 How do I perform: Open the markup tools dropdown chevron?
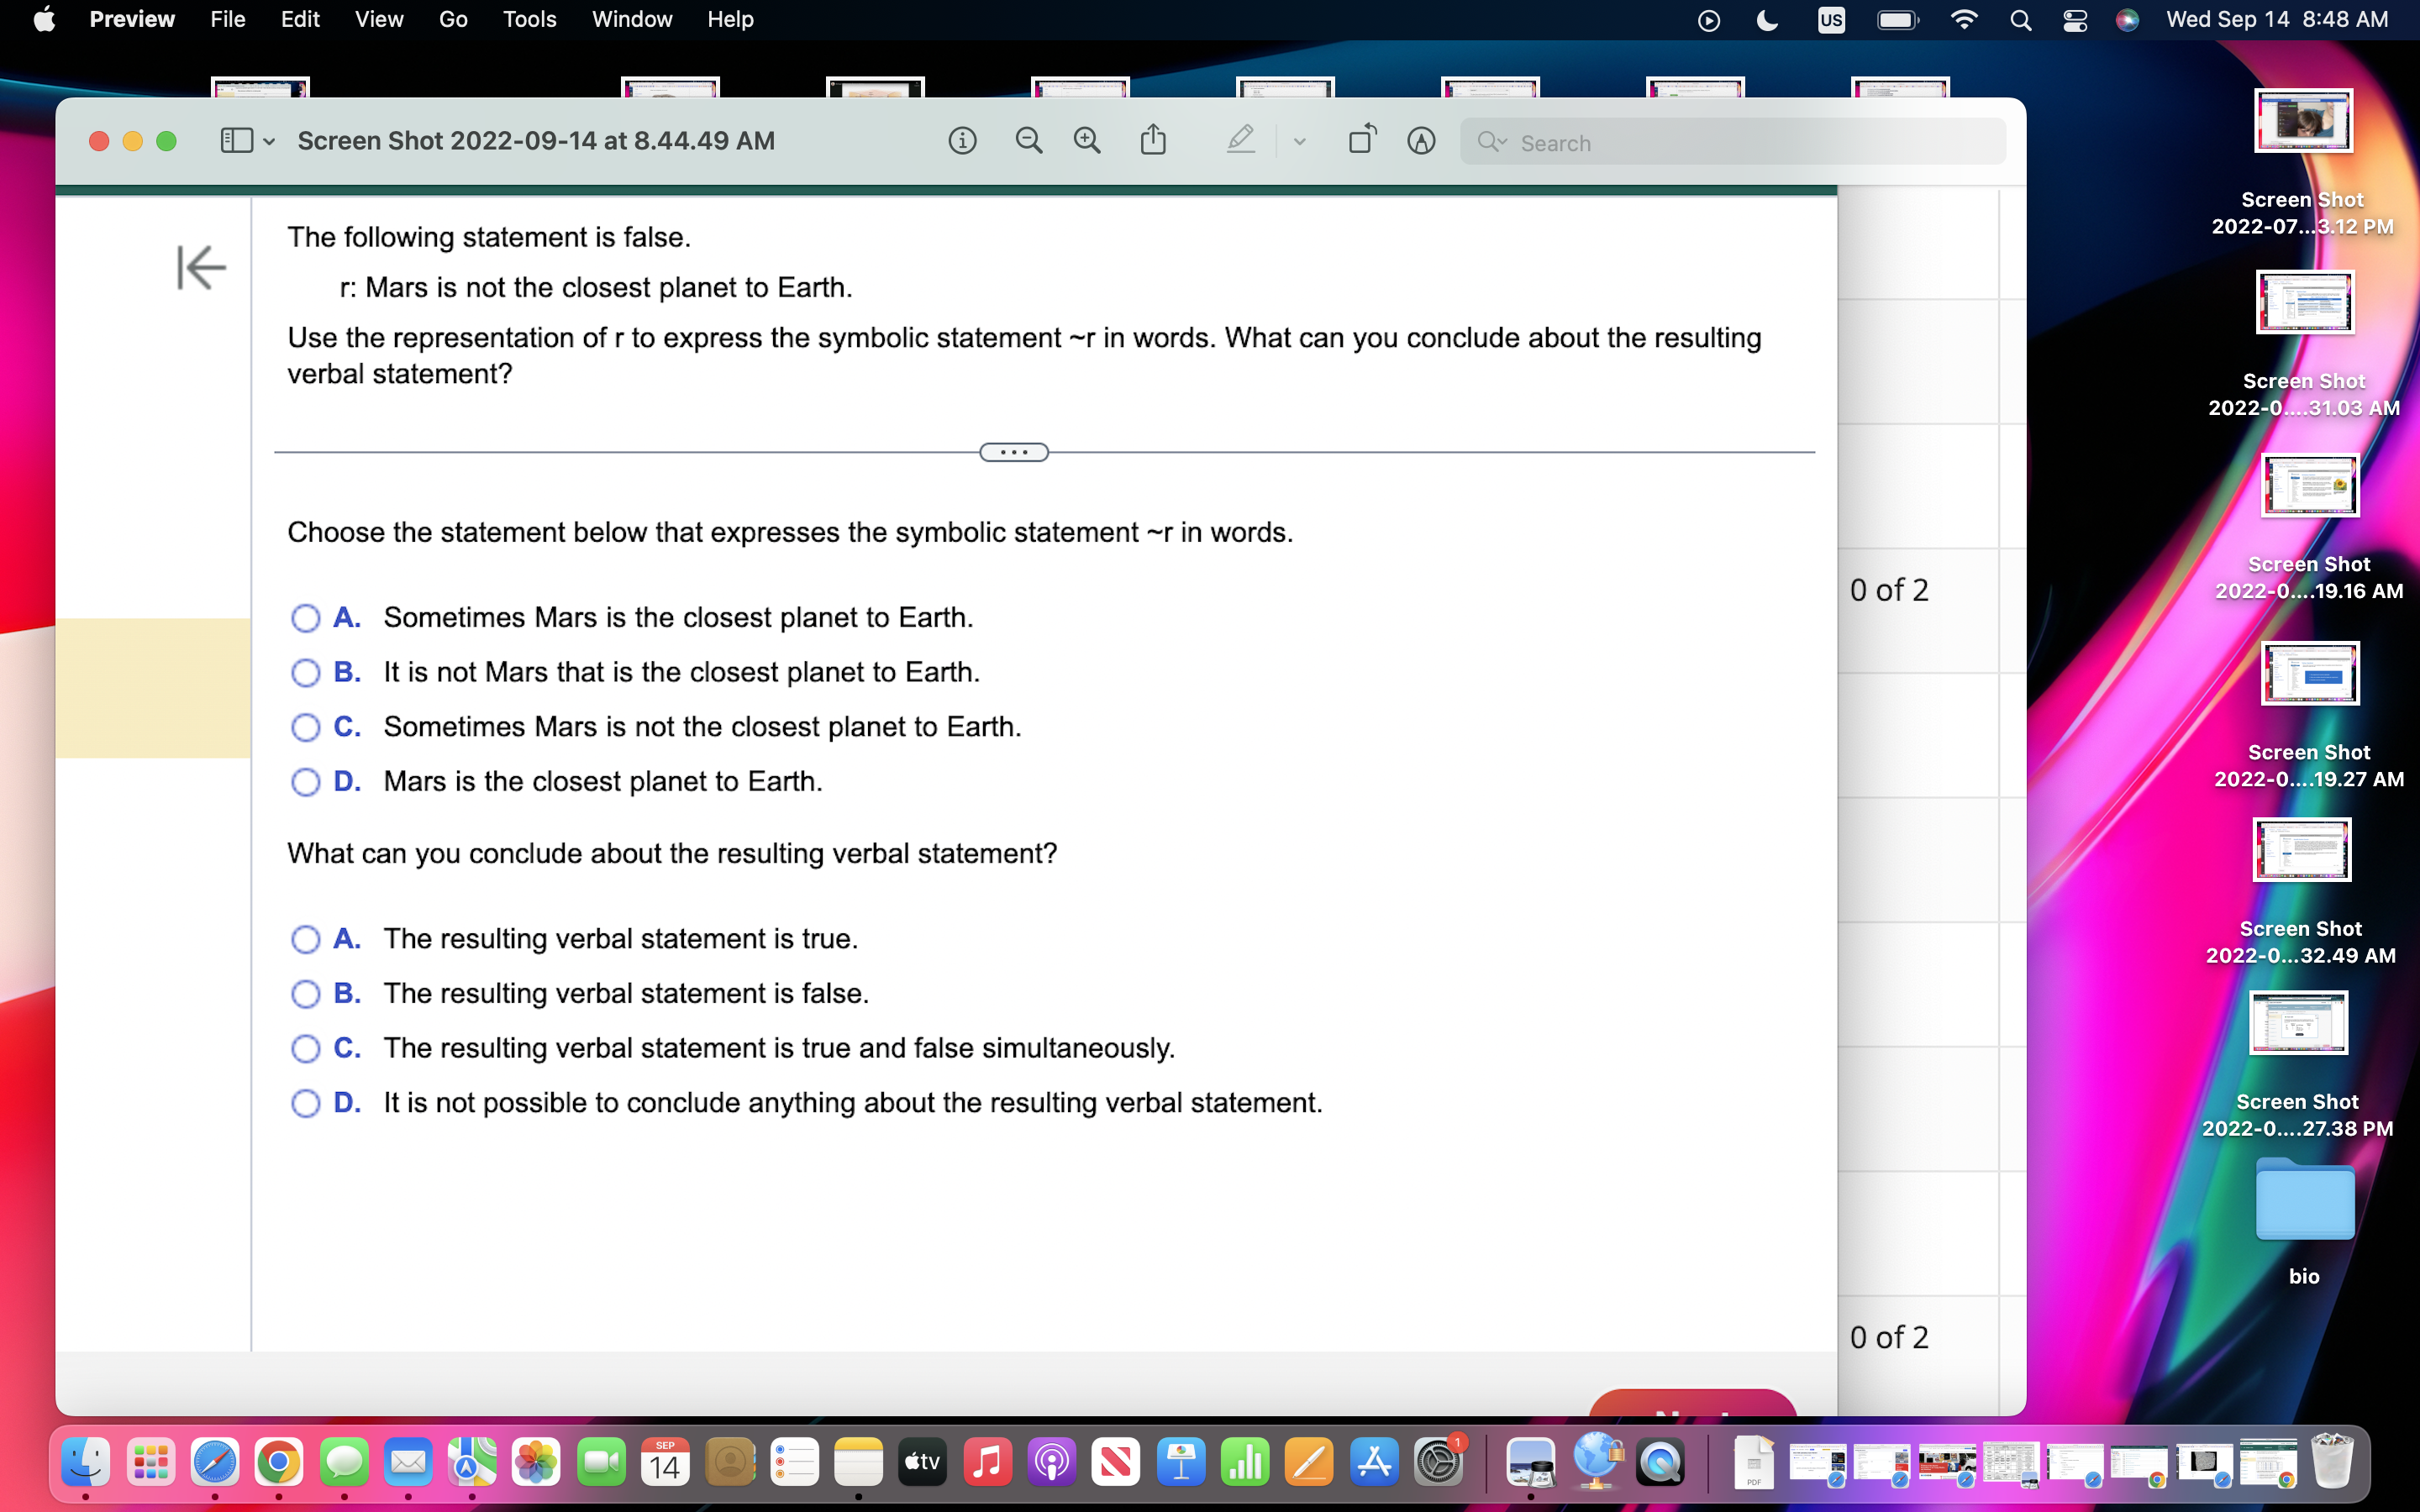point(1299,140)
